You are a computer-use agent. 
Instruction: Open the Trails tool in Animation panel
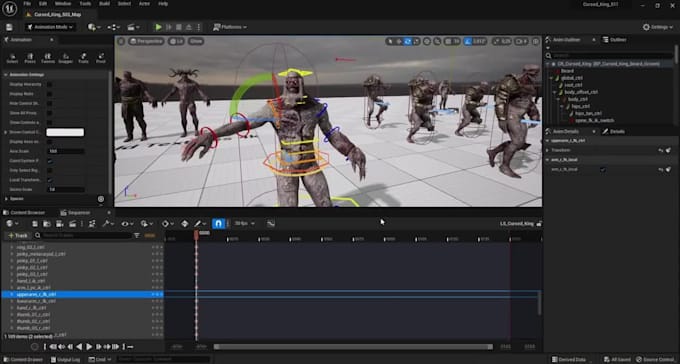83,58
